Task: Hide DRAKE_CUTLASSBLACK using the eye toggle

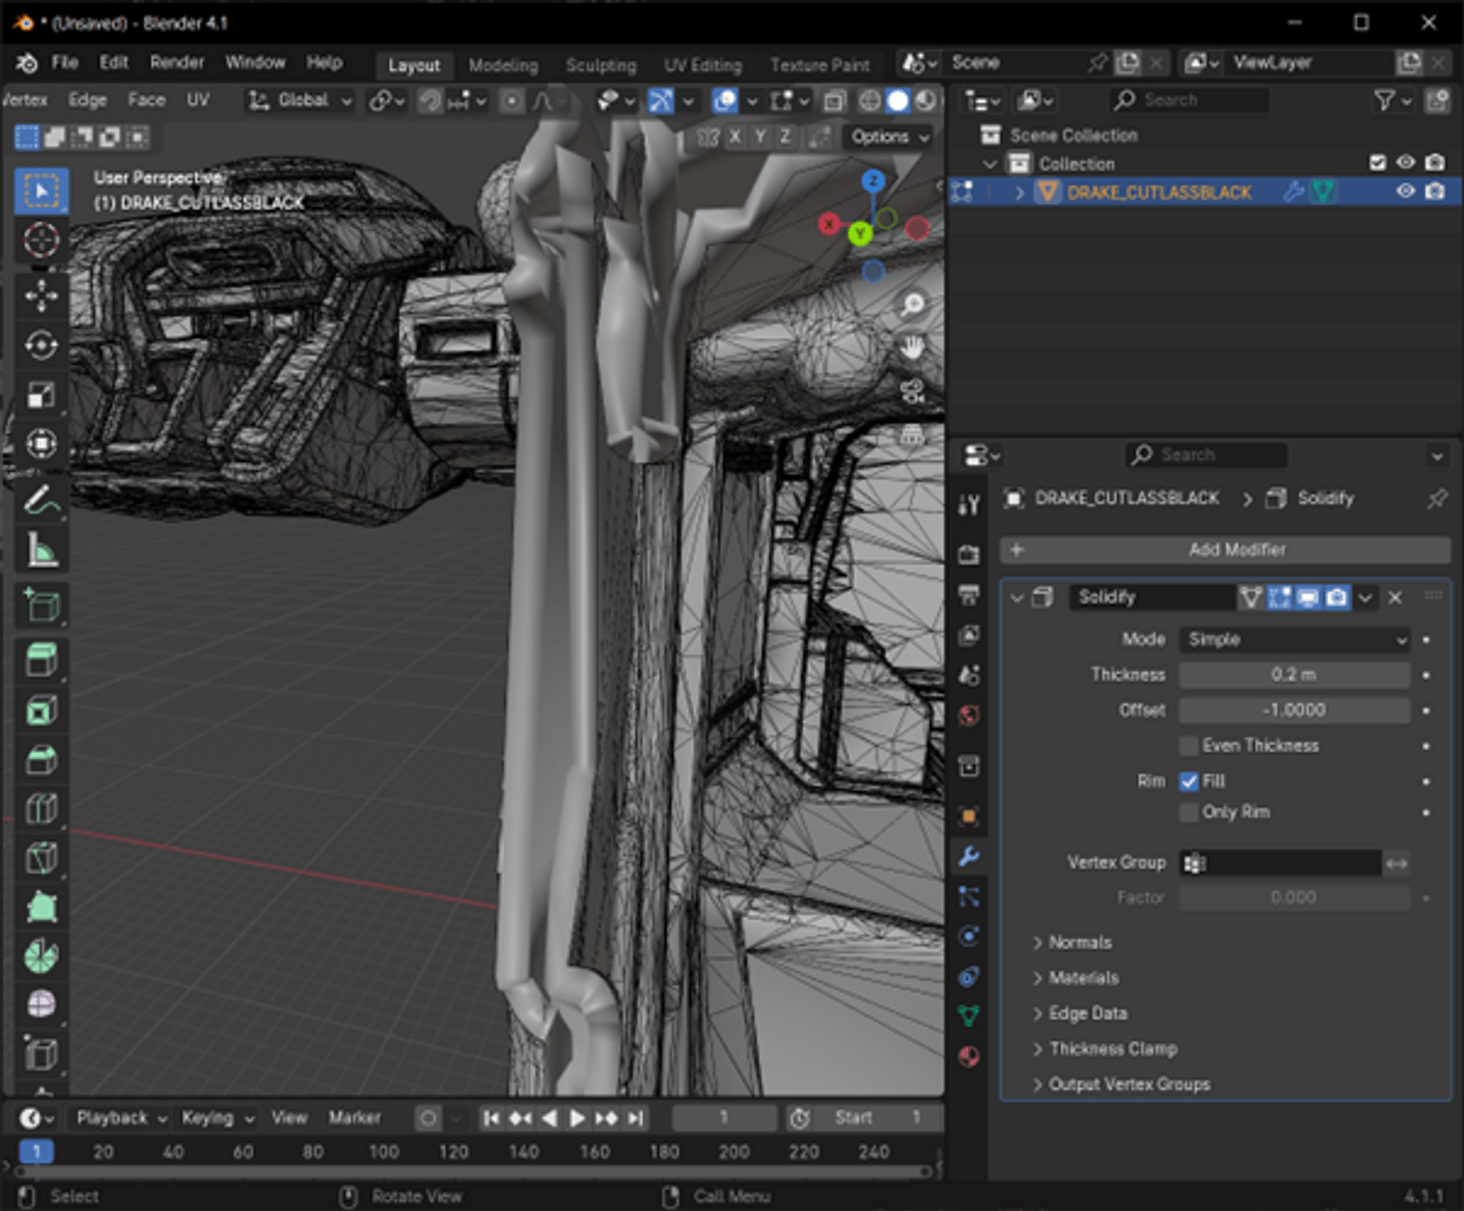Action: pos(1405,192)
